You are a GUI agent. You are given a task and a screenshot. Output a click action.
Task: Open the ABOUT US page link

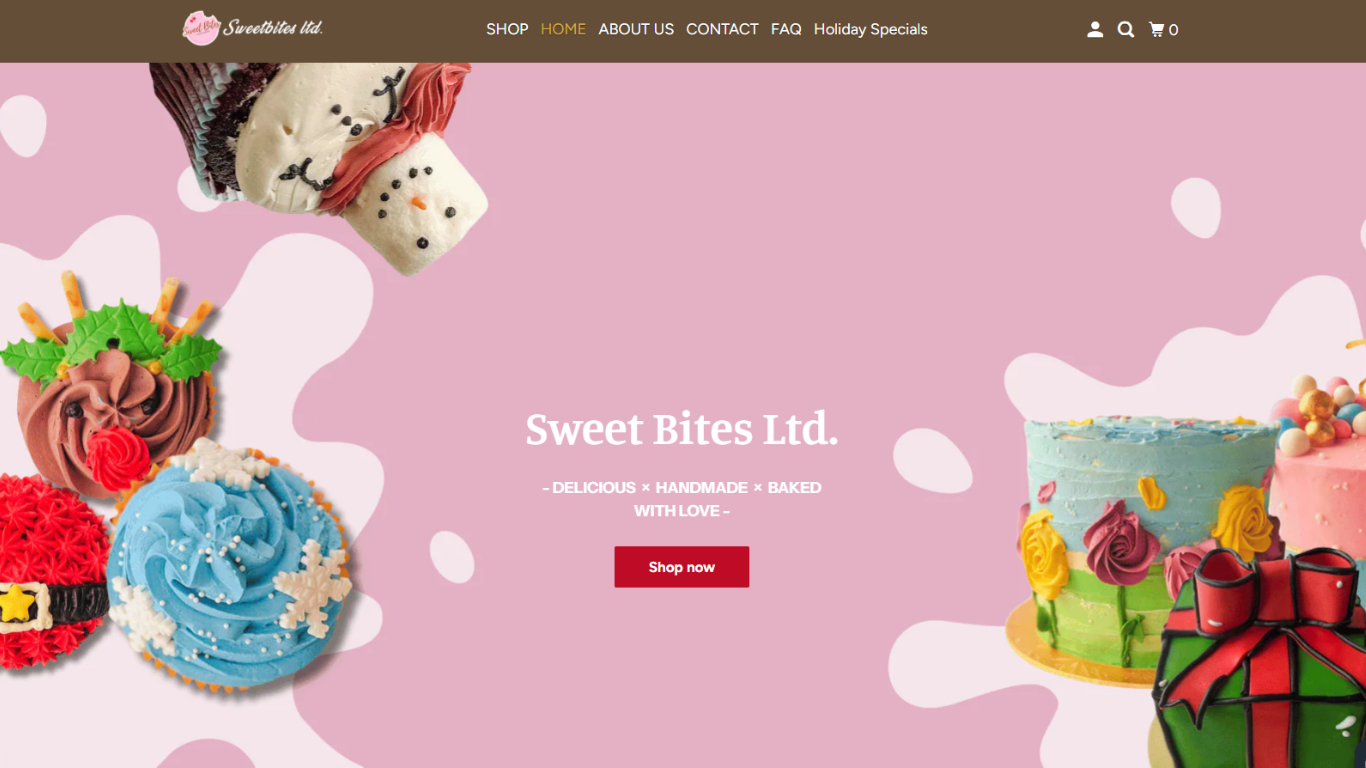coord(636,30)
